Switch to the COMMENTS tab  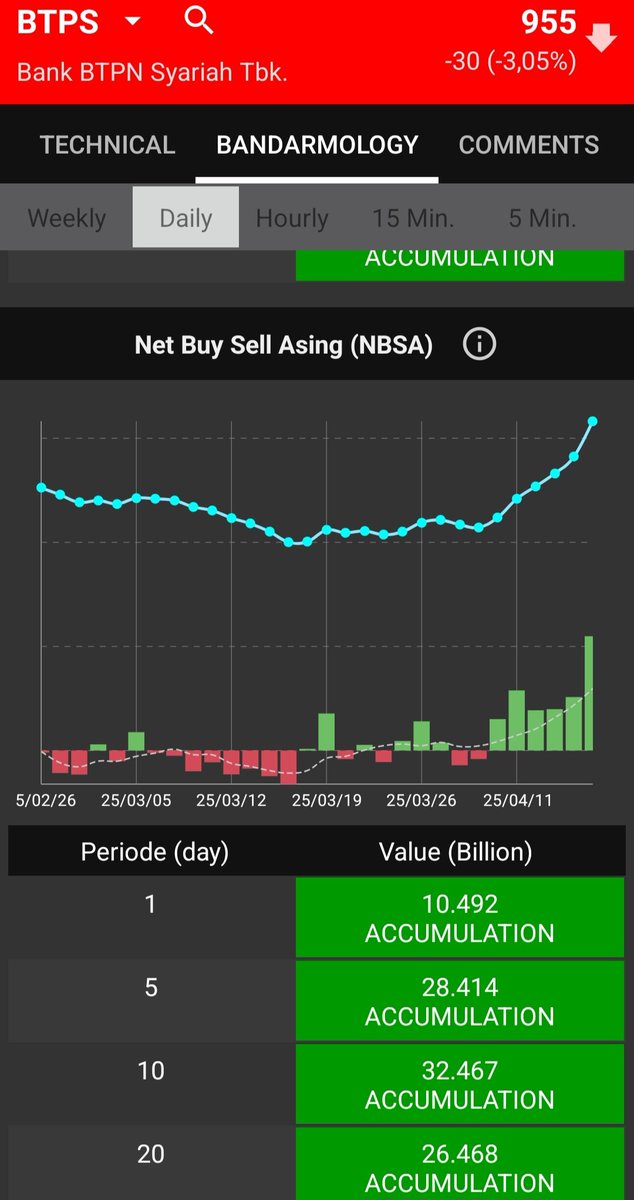[x=528, y=144]
